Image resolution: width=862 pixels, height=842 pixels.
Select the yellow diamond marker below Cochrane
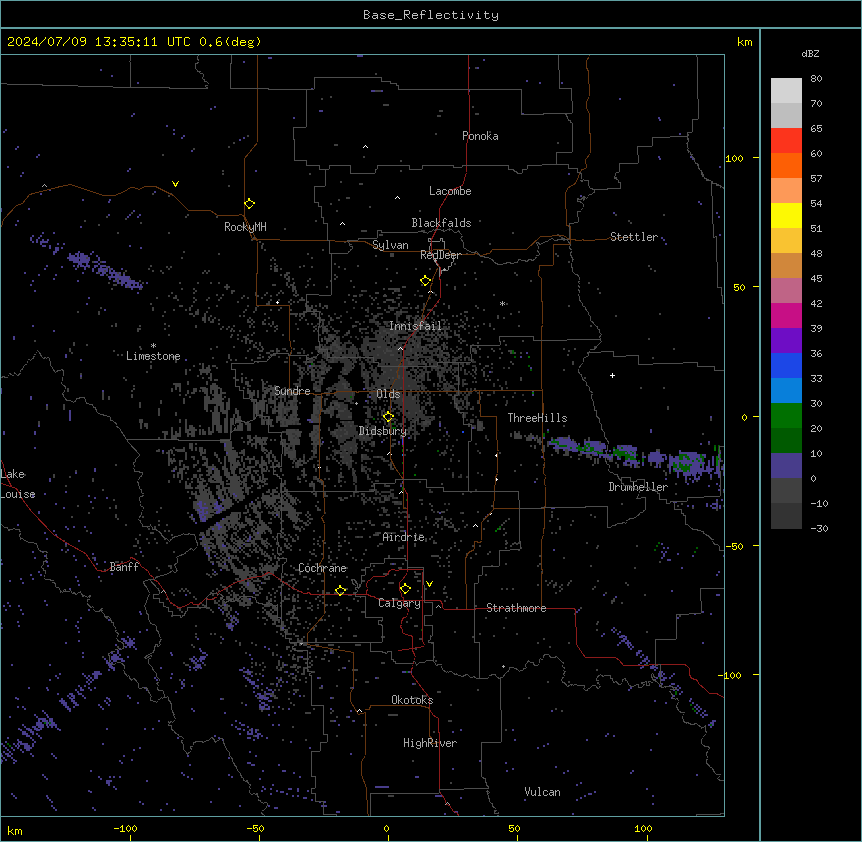pos(340,591)
